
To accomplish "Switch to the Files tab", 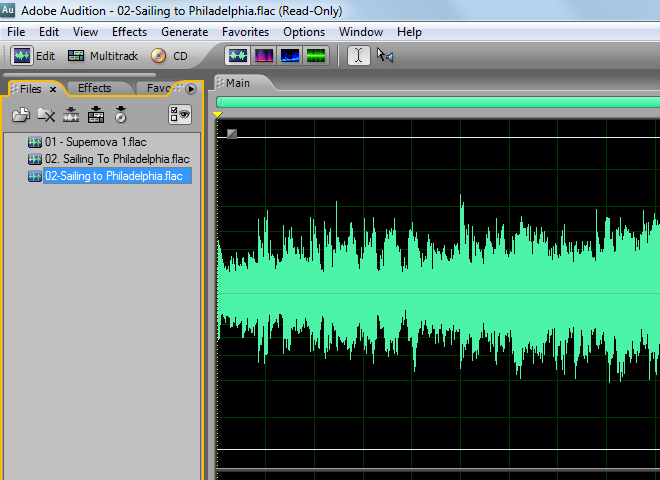I will tap(30, 89).
